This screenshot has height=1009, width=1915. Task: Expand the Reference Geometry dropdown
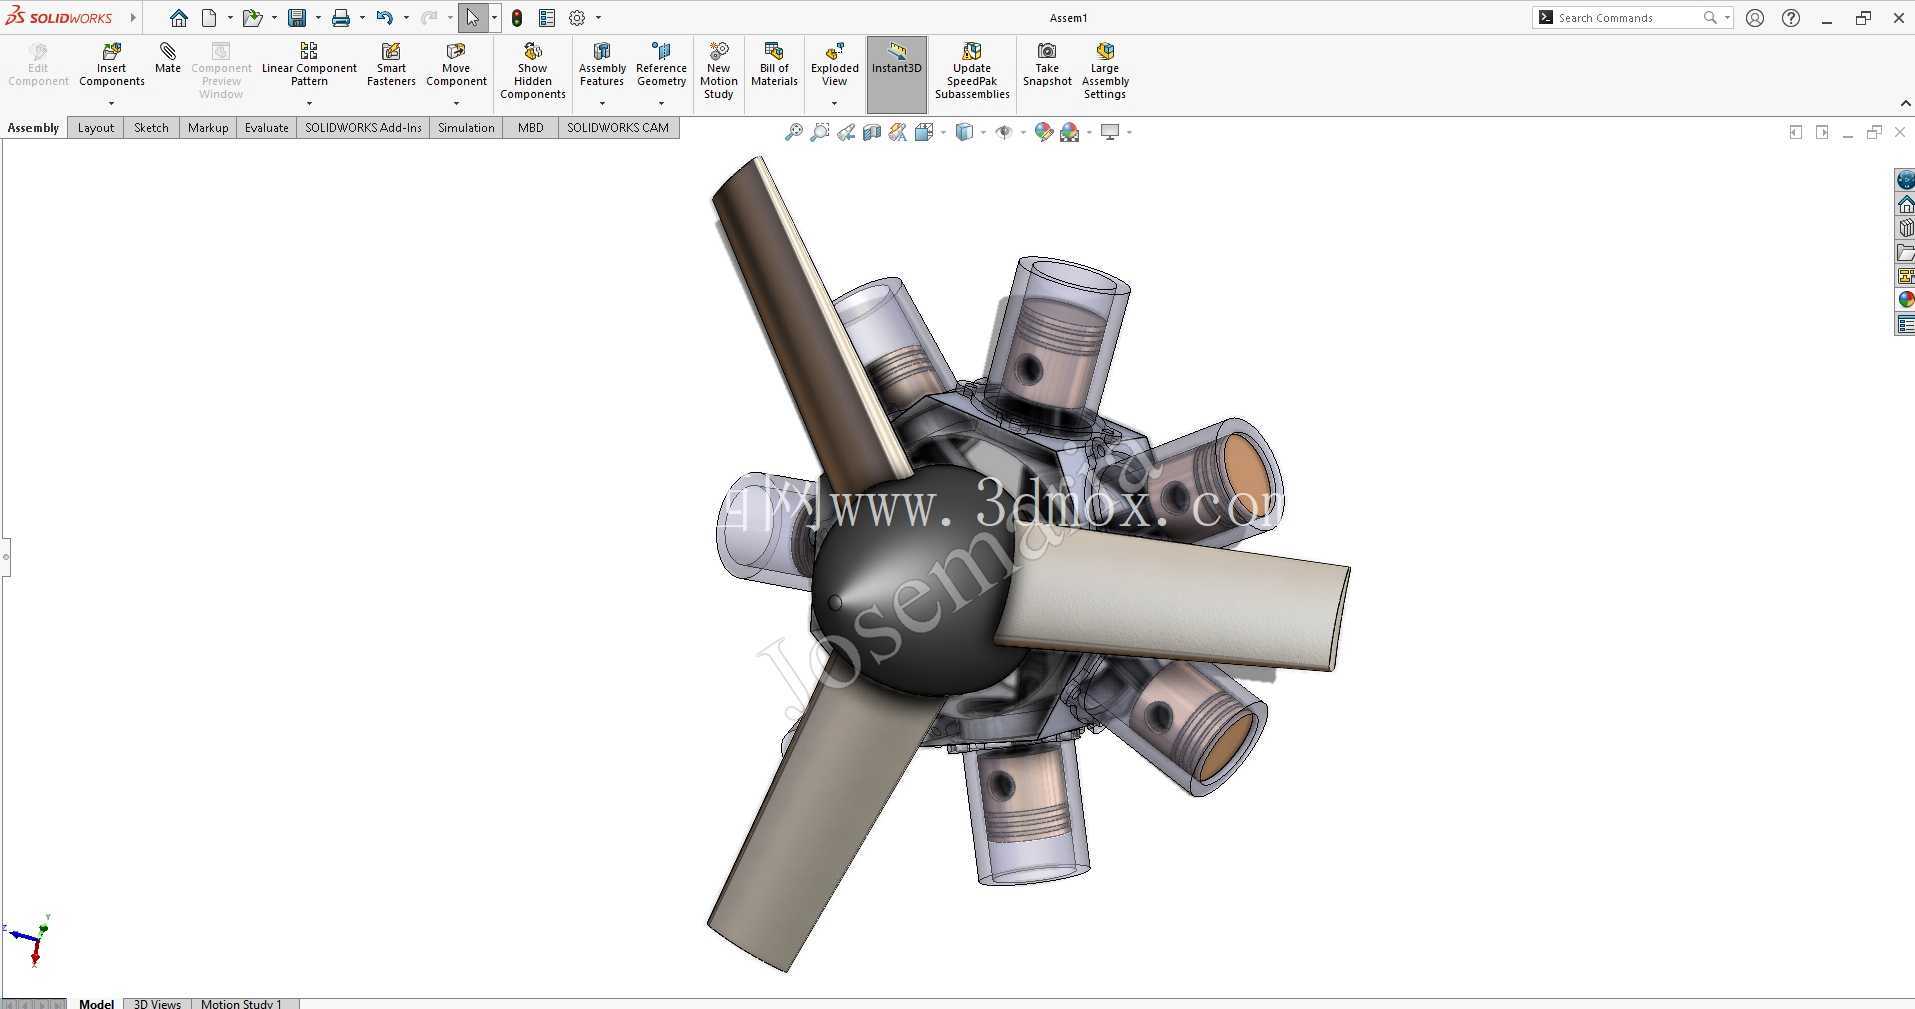coord(661,103)
